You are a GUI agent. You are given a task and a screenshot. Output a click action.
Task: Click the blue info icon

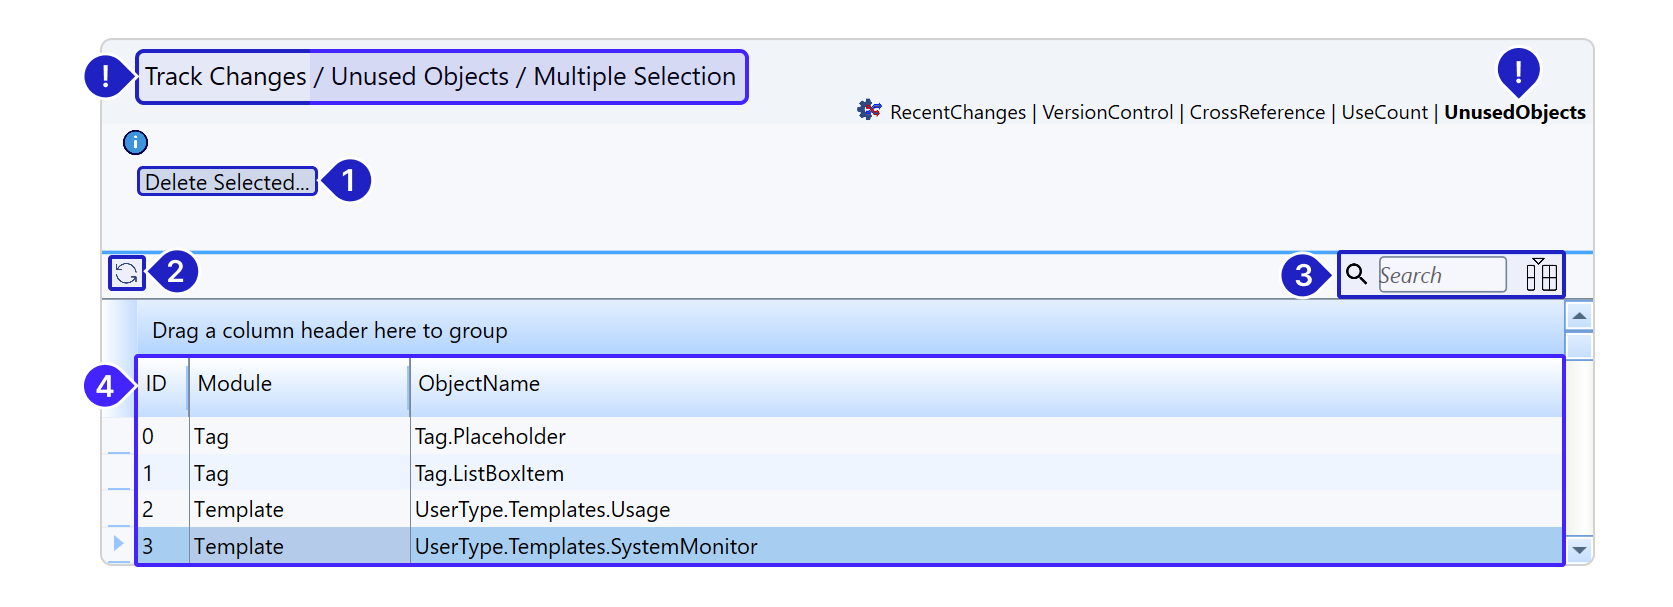(x=135, y=142)
